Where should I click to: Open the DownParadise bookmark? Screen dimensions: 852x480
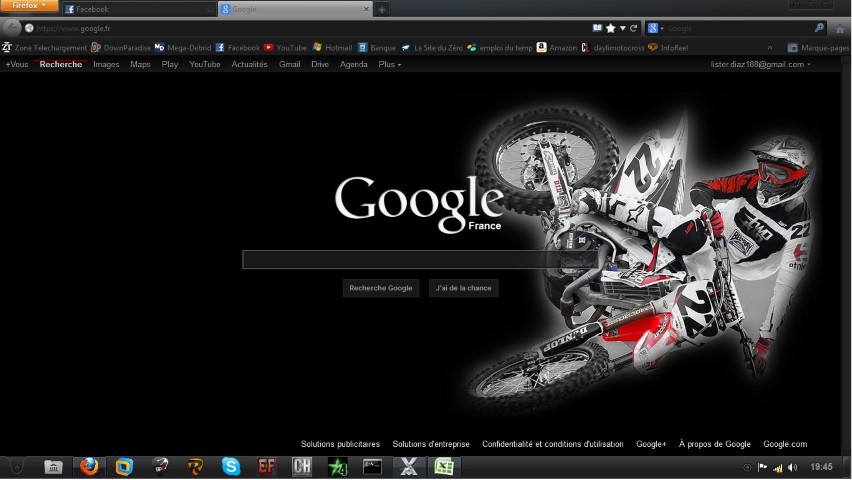[121, 48]
